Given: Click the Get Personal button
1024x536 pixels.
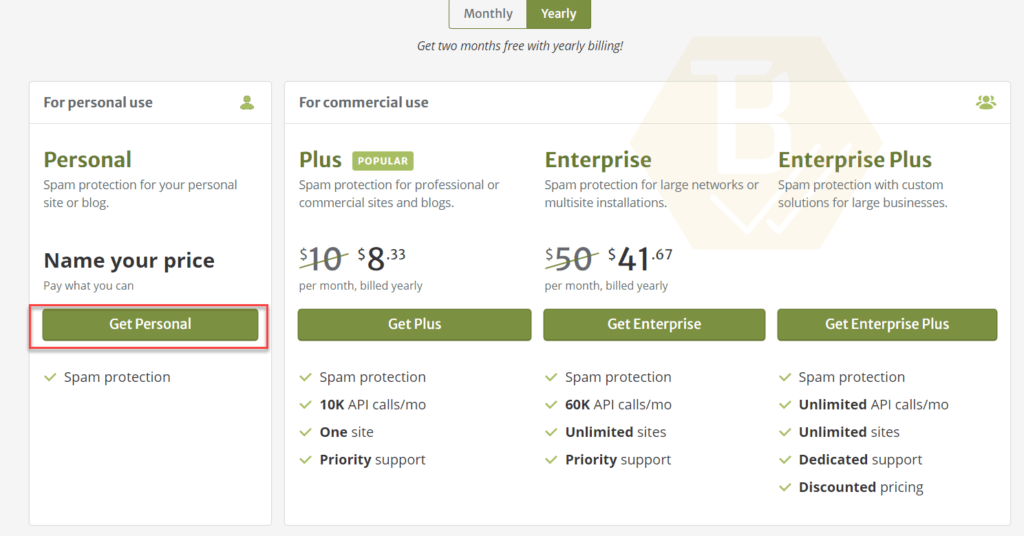Looking at the screenshot, I should (150, 324).
